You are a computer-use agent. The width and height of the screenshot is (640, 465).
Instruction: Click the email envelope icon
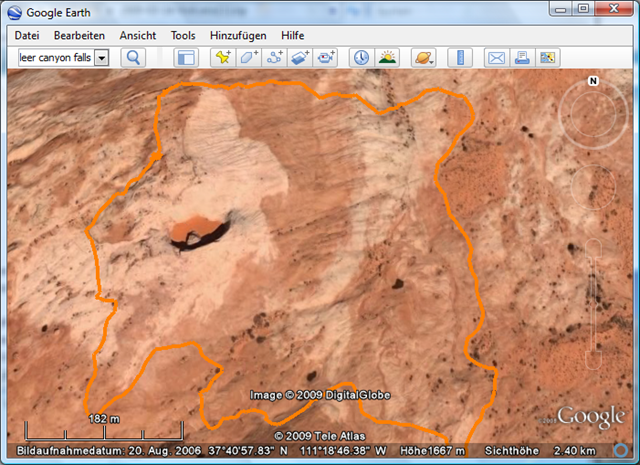(x=495, y=58)
